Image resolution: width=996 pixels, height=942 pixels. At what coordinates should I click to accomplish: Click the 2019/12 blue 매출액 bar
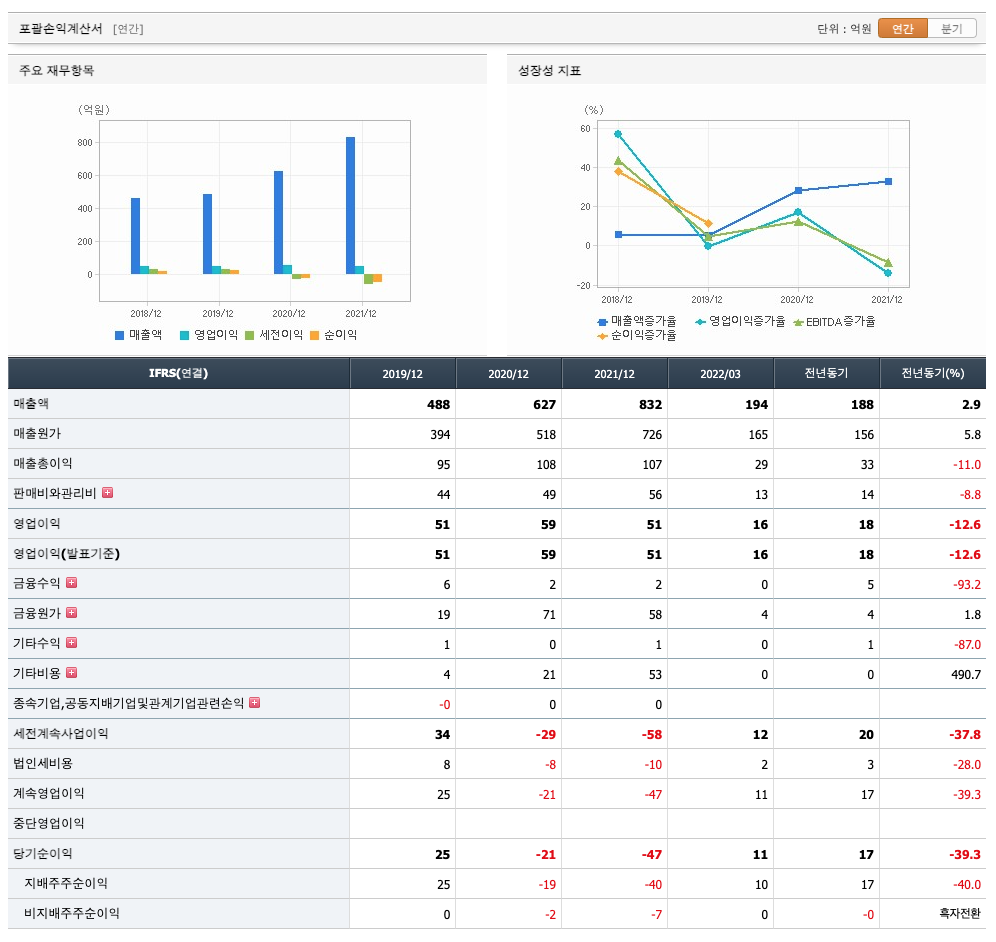click(207, 234)
